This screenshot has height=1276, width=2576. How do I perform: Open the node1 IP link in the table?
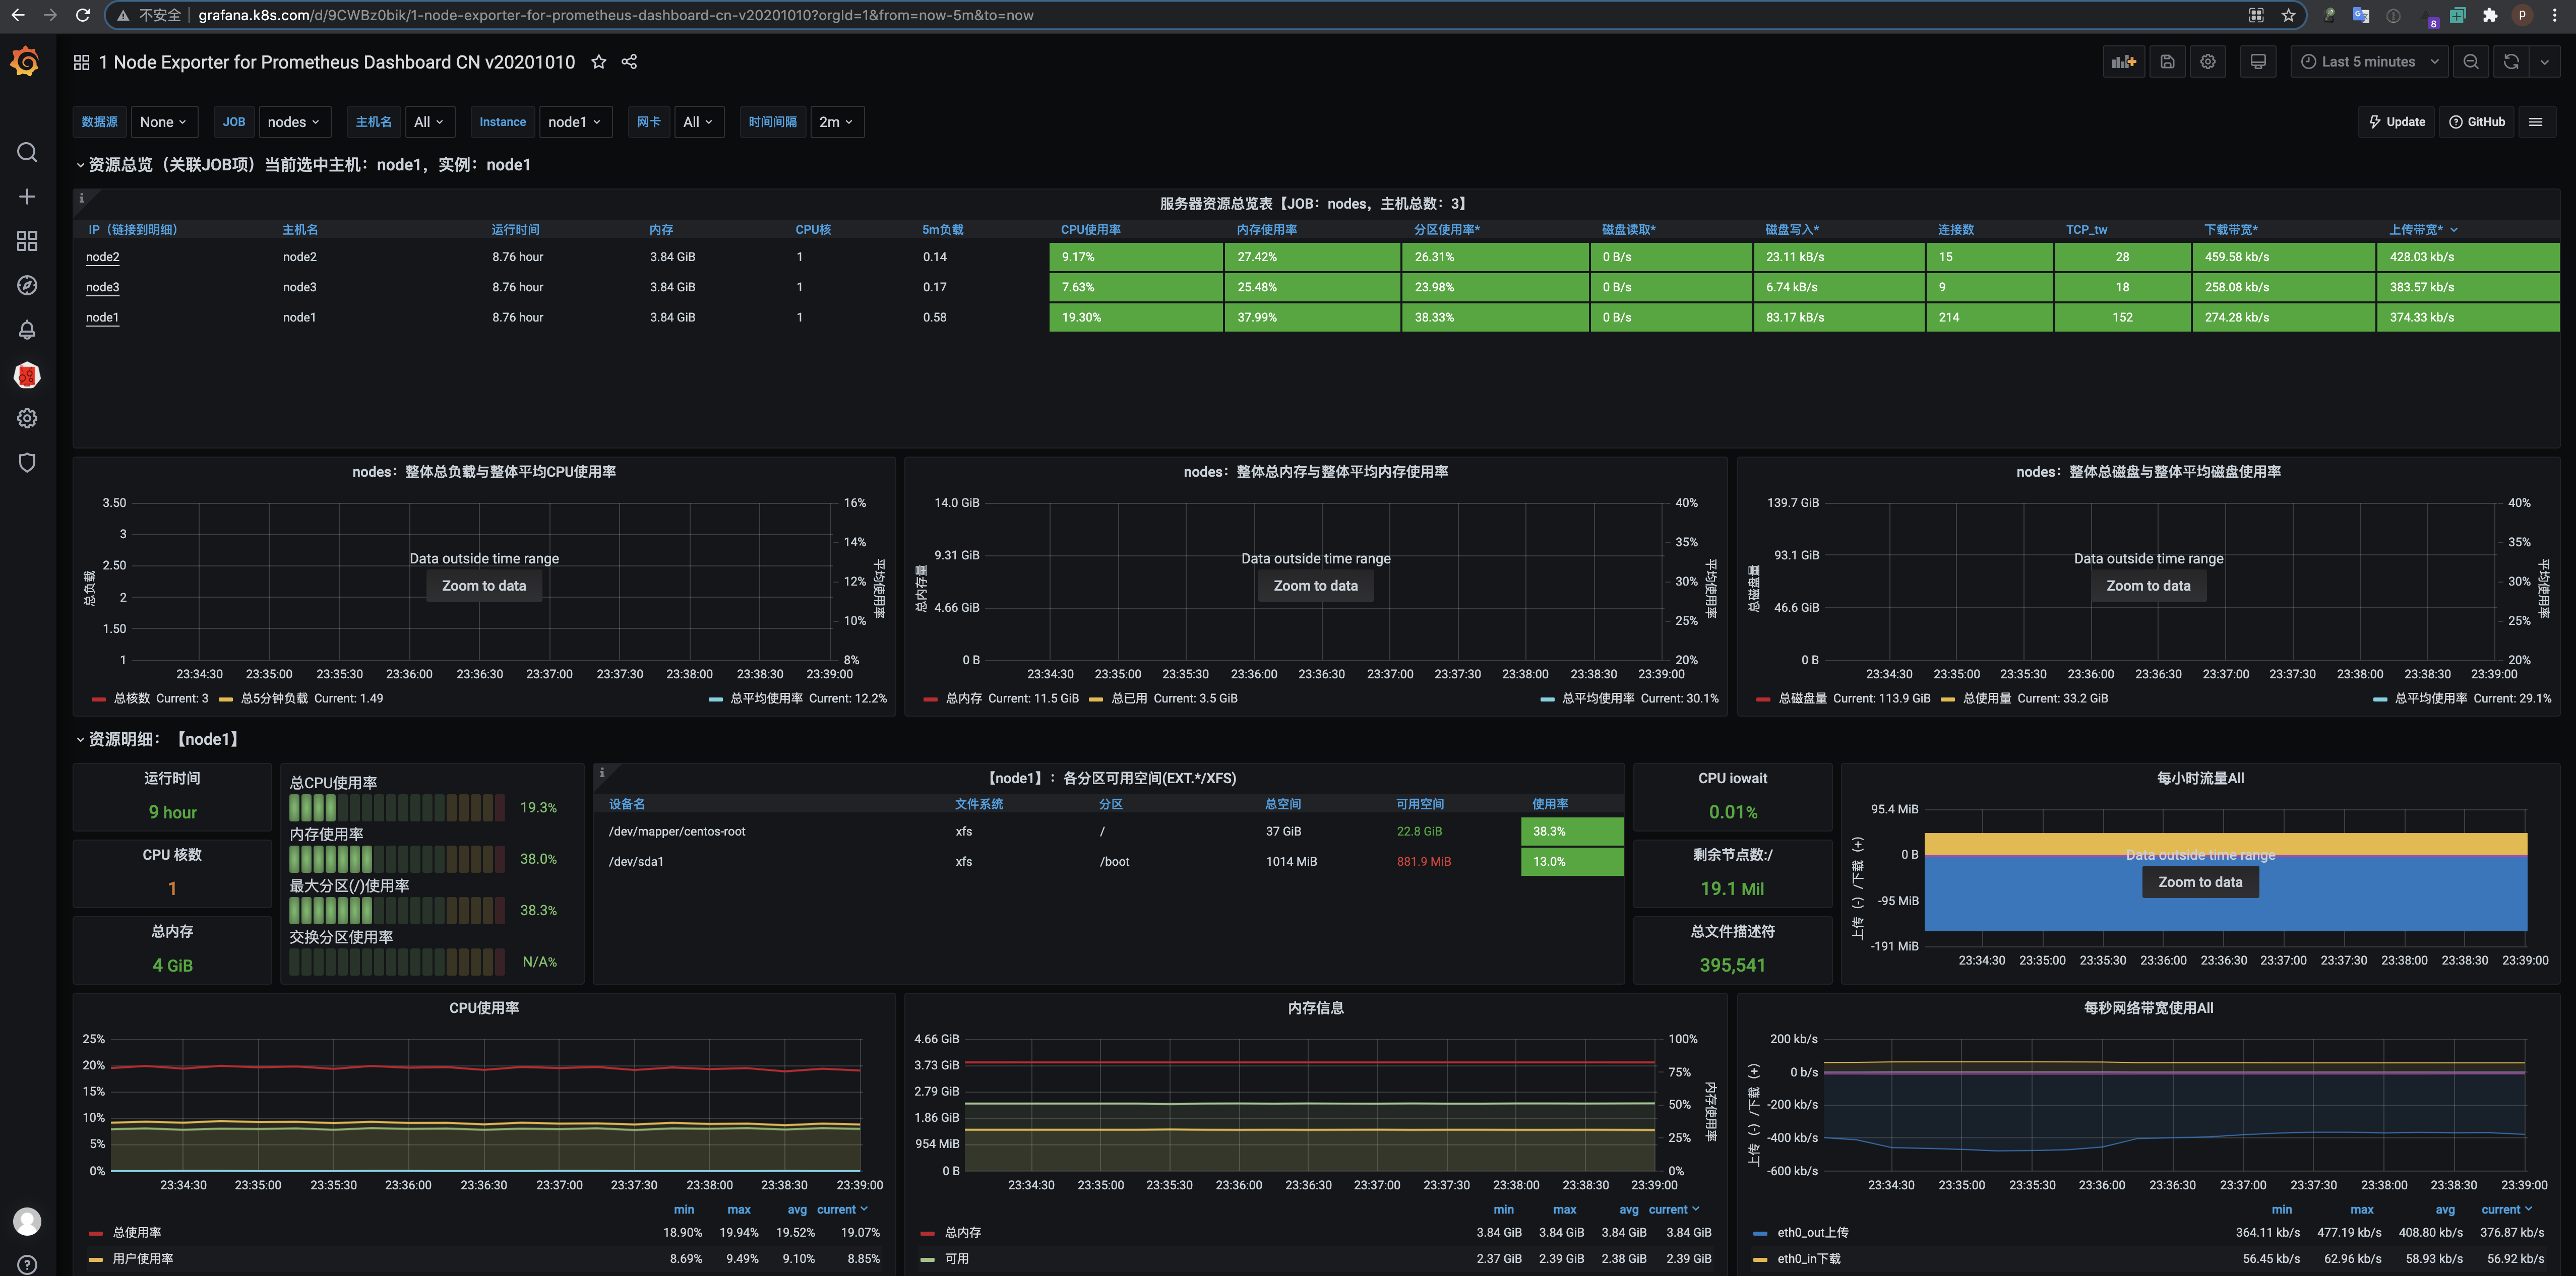point(102,317)
